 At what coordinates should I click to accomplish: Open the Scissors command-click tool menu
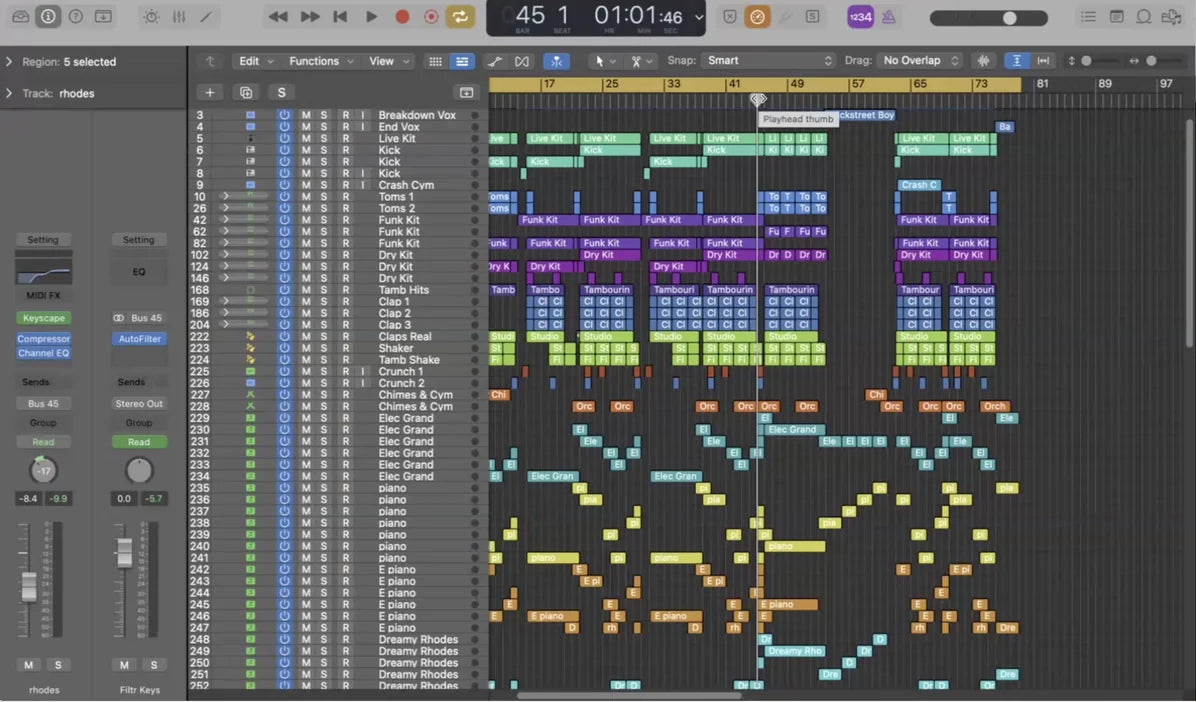point(640,61)
